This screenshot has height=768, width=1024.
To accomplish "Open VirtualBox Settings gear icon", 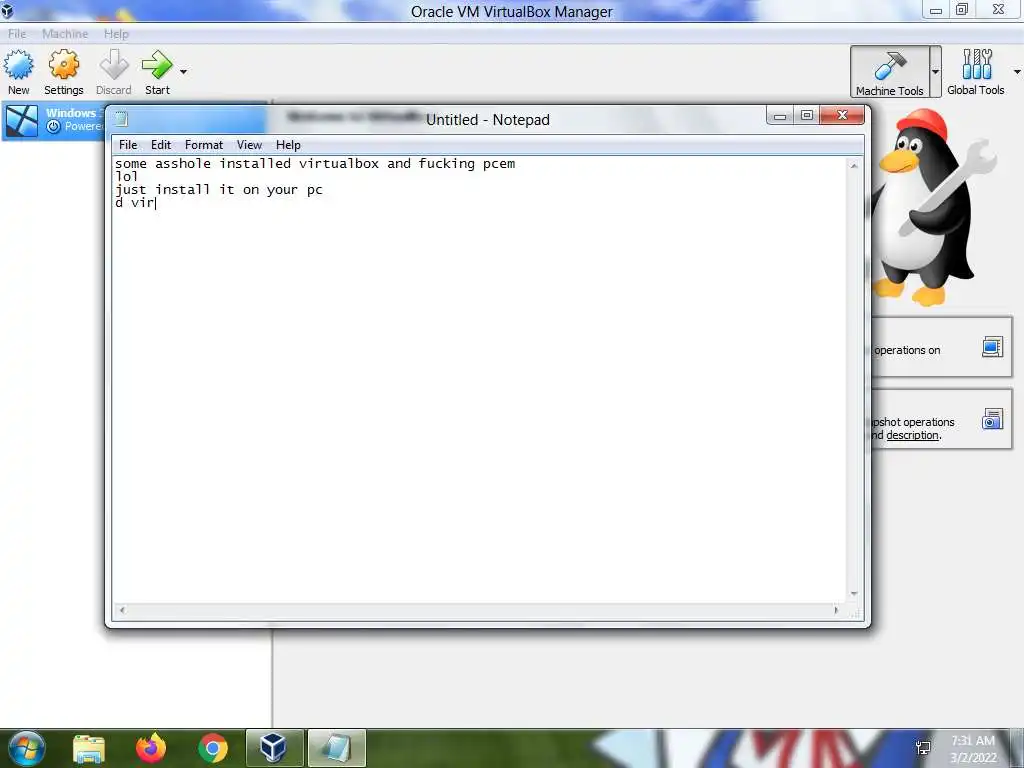I will (63, 65).
